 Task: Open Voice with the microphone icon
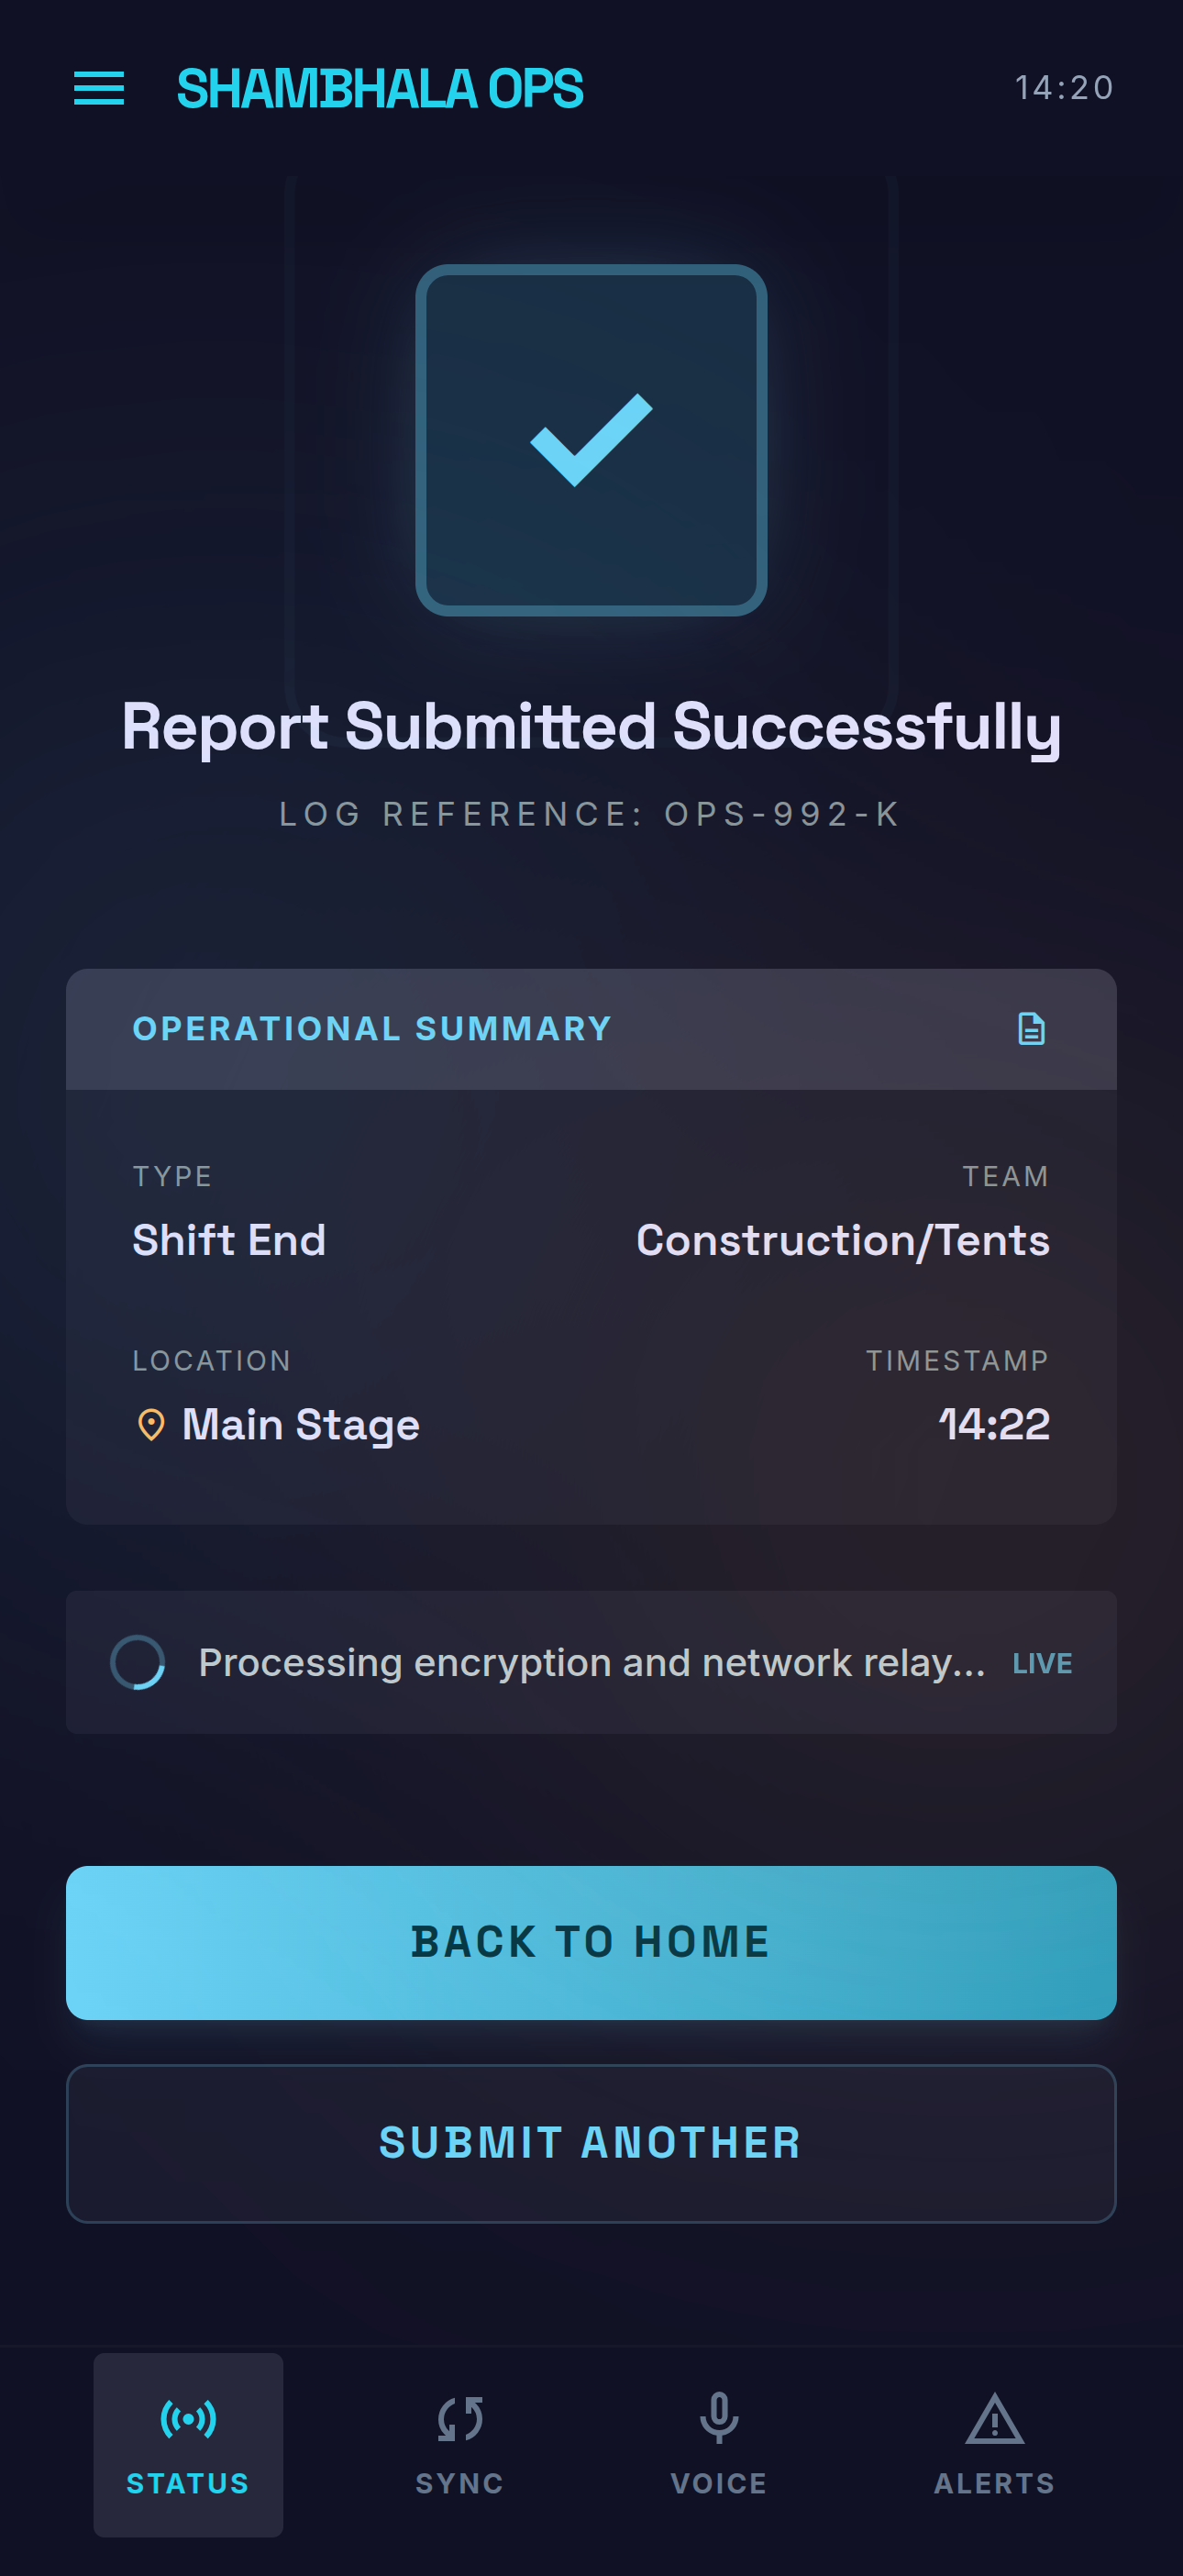click(719, 2418)
